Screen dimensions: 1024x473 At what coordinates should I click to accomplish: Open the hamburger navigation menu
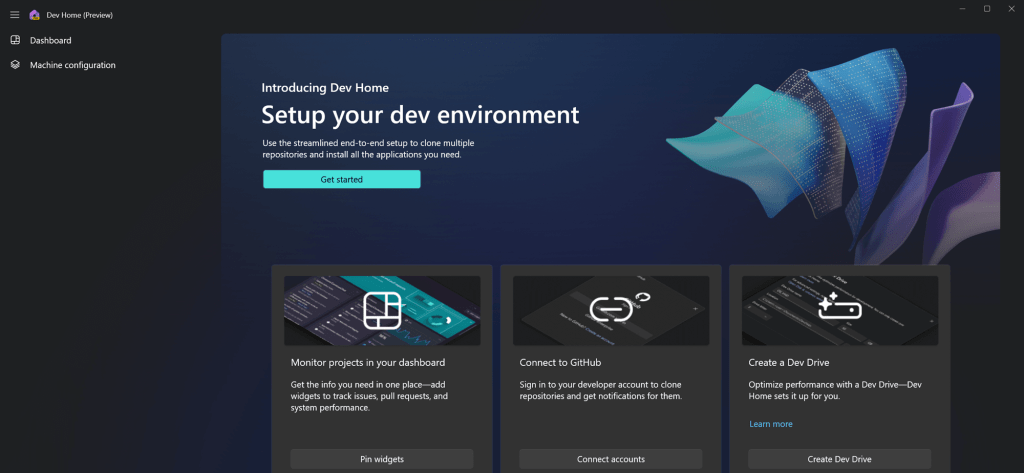[x=14, y=14]
